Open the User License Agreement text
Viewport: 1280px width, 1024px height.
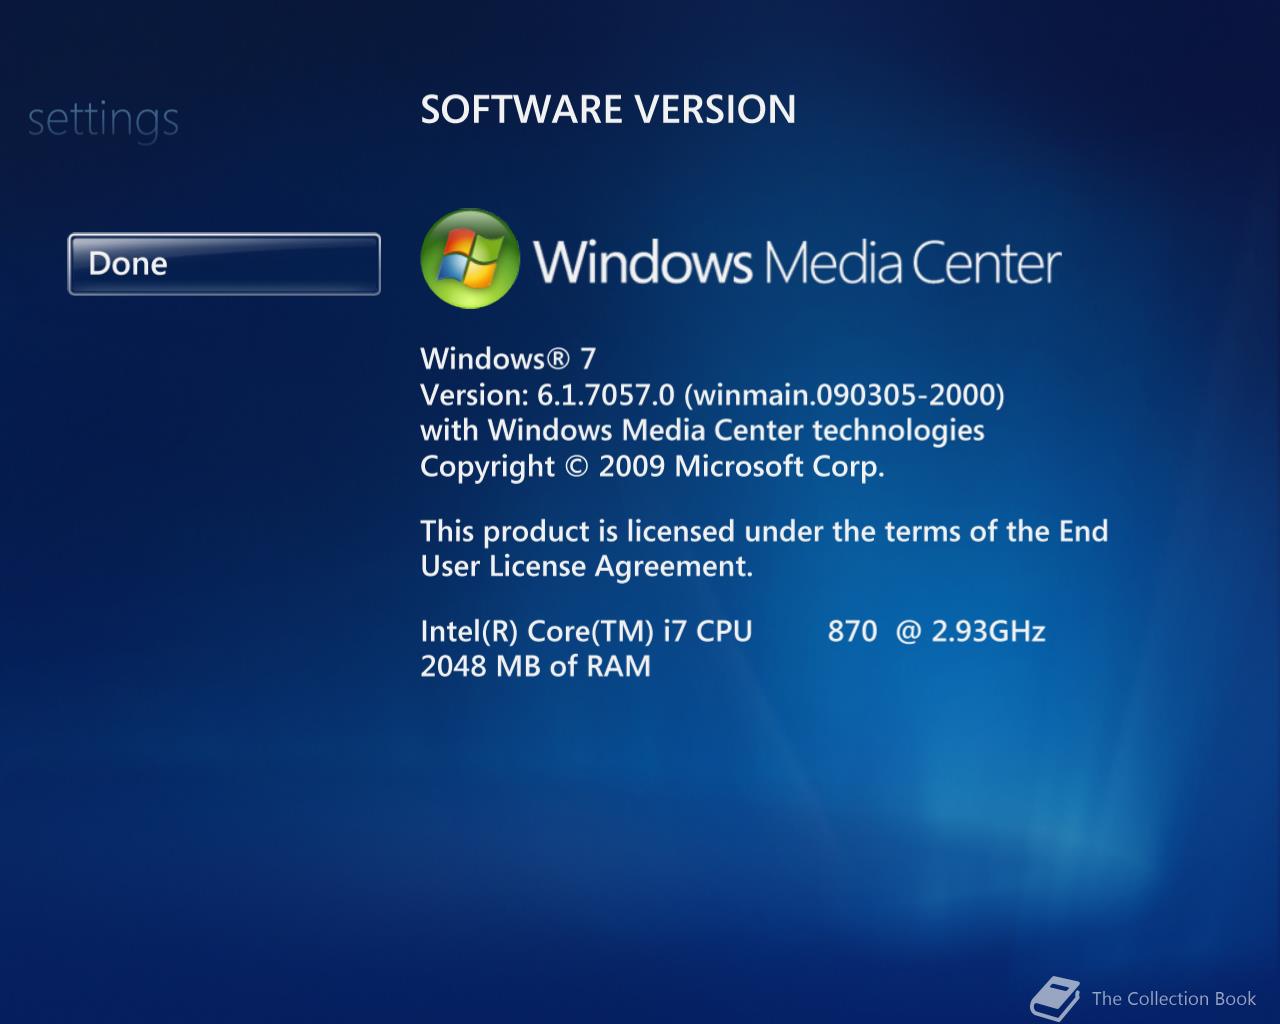click(586, 566)
